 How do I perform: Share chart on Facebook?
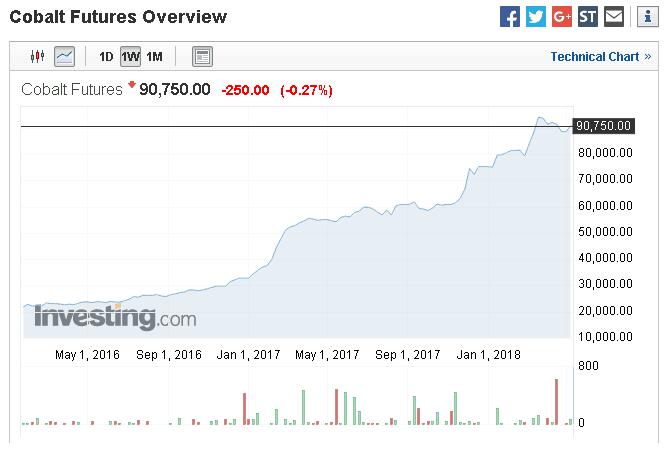510,17
